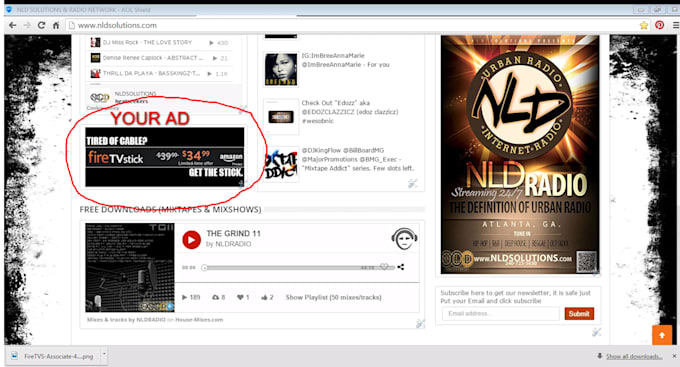Open the ImBreeAnnaMarie - For you post text
This screenshot has width=680, height=367.
(345, 60)
